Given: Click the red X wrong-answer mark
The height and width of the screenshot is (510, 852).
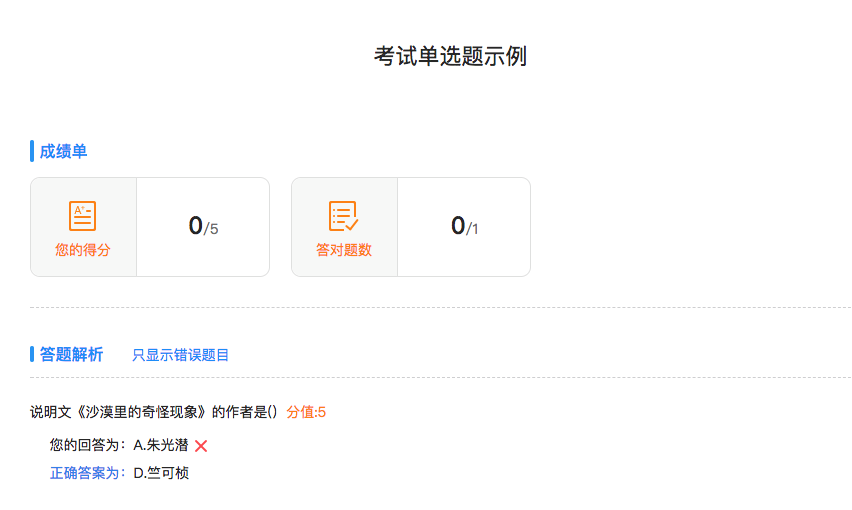Looking at the screenshot, I should [x=201, y=446].
